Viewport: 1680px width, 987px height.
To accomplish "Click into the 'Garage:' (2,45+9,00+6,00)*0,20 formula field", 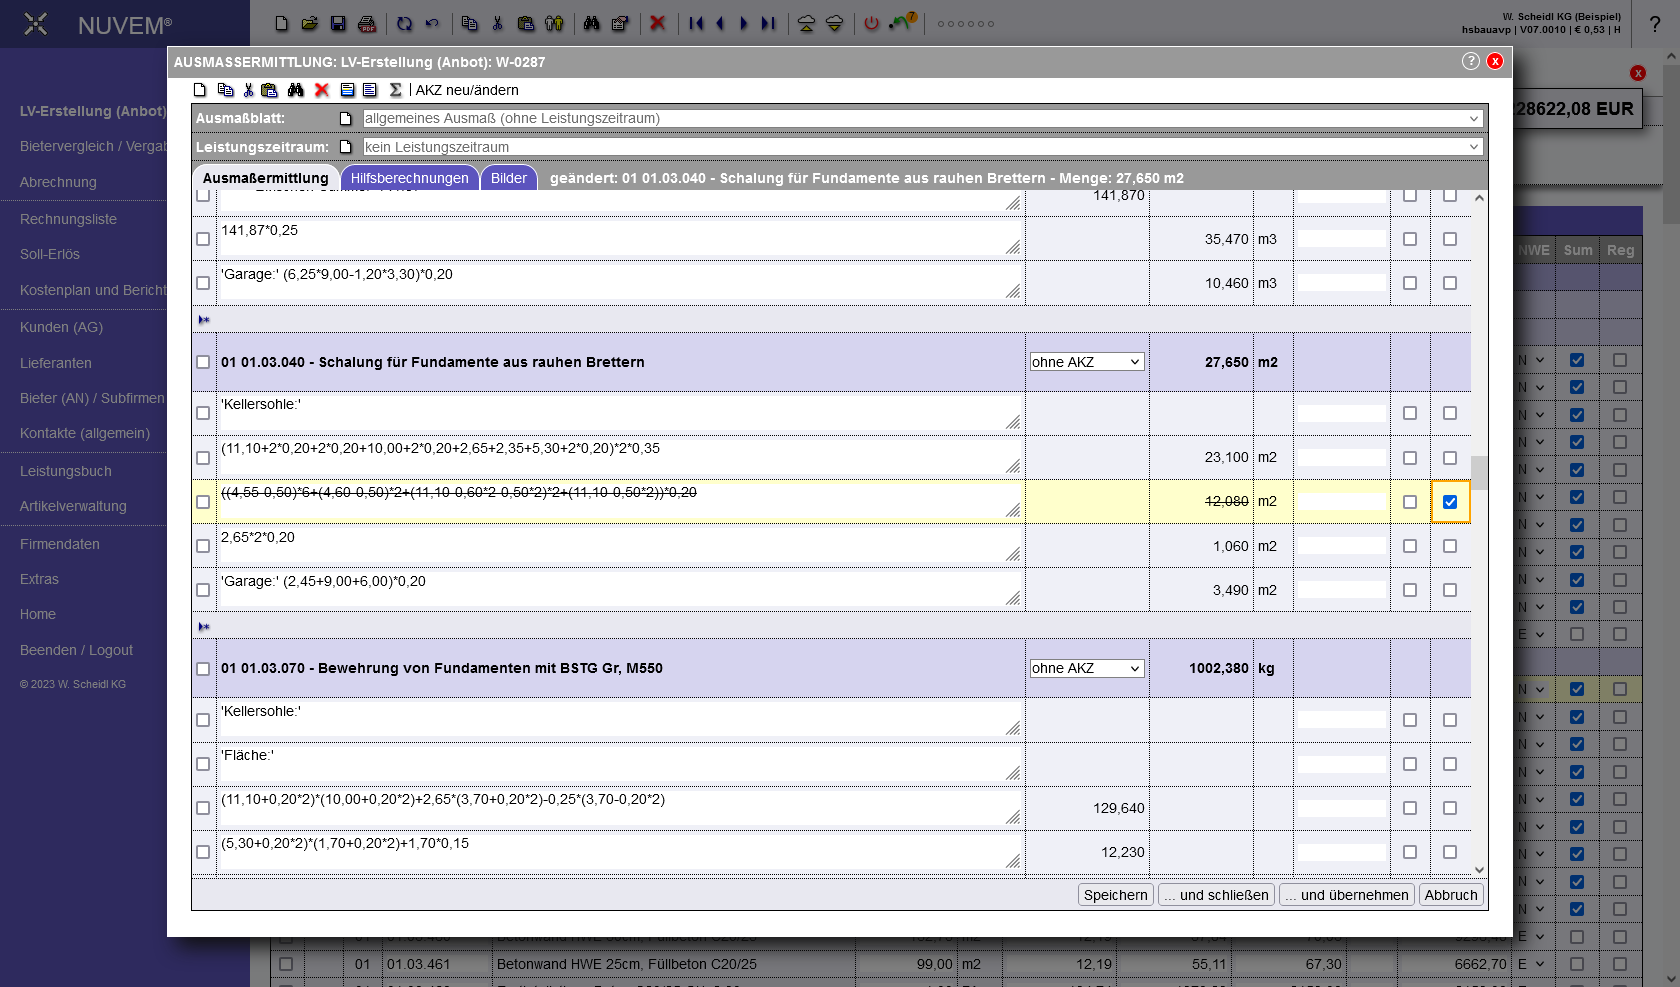I will point(620,590).
